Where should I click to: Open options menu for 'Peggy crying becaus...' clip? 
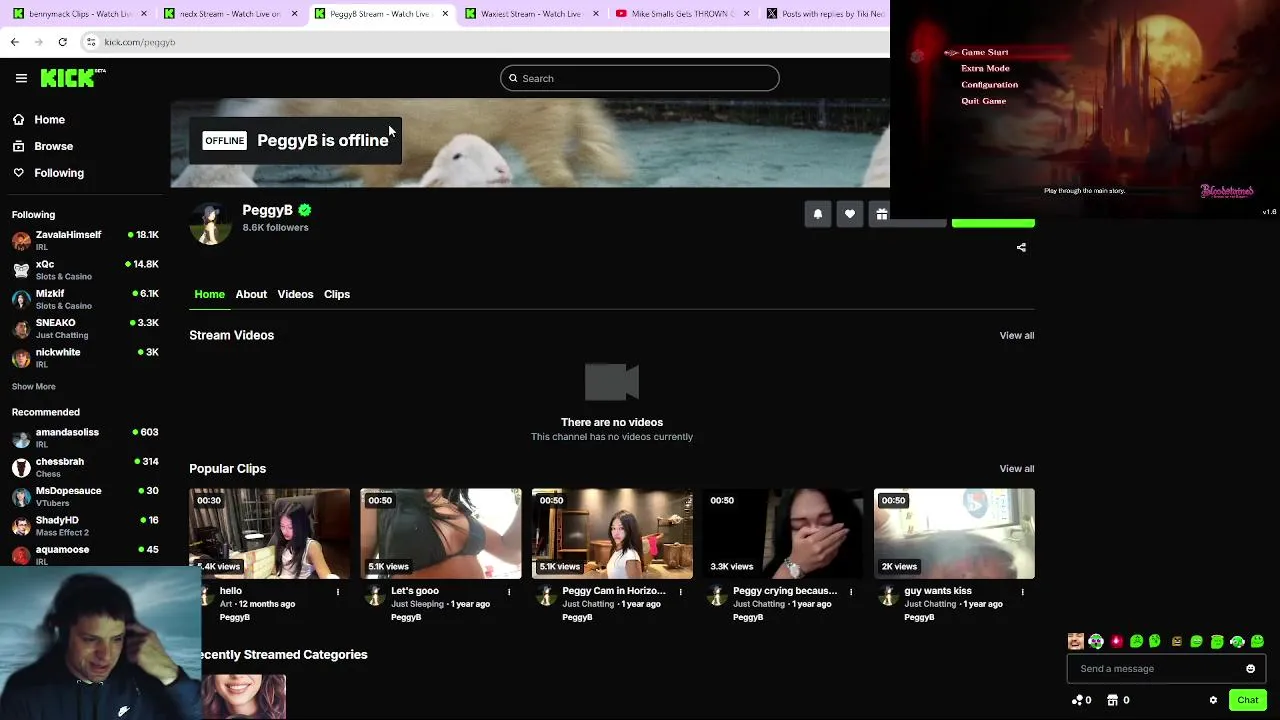(x=851, y=592)
